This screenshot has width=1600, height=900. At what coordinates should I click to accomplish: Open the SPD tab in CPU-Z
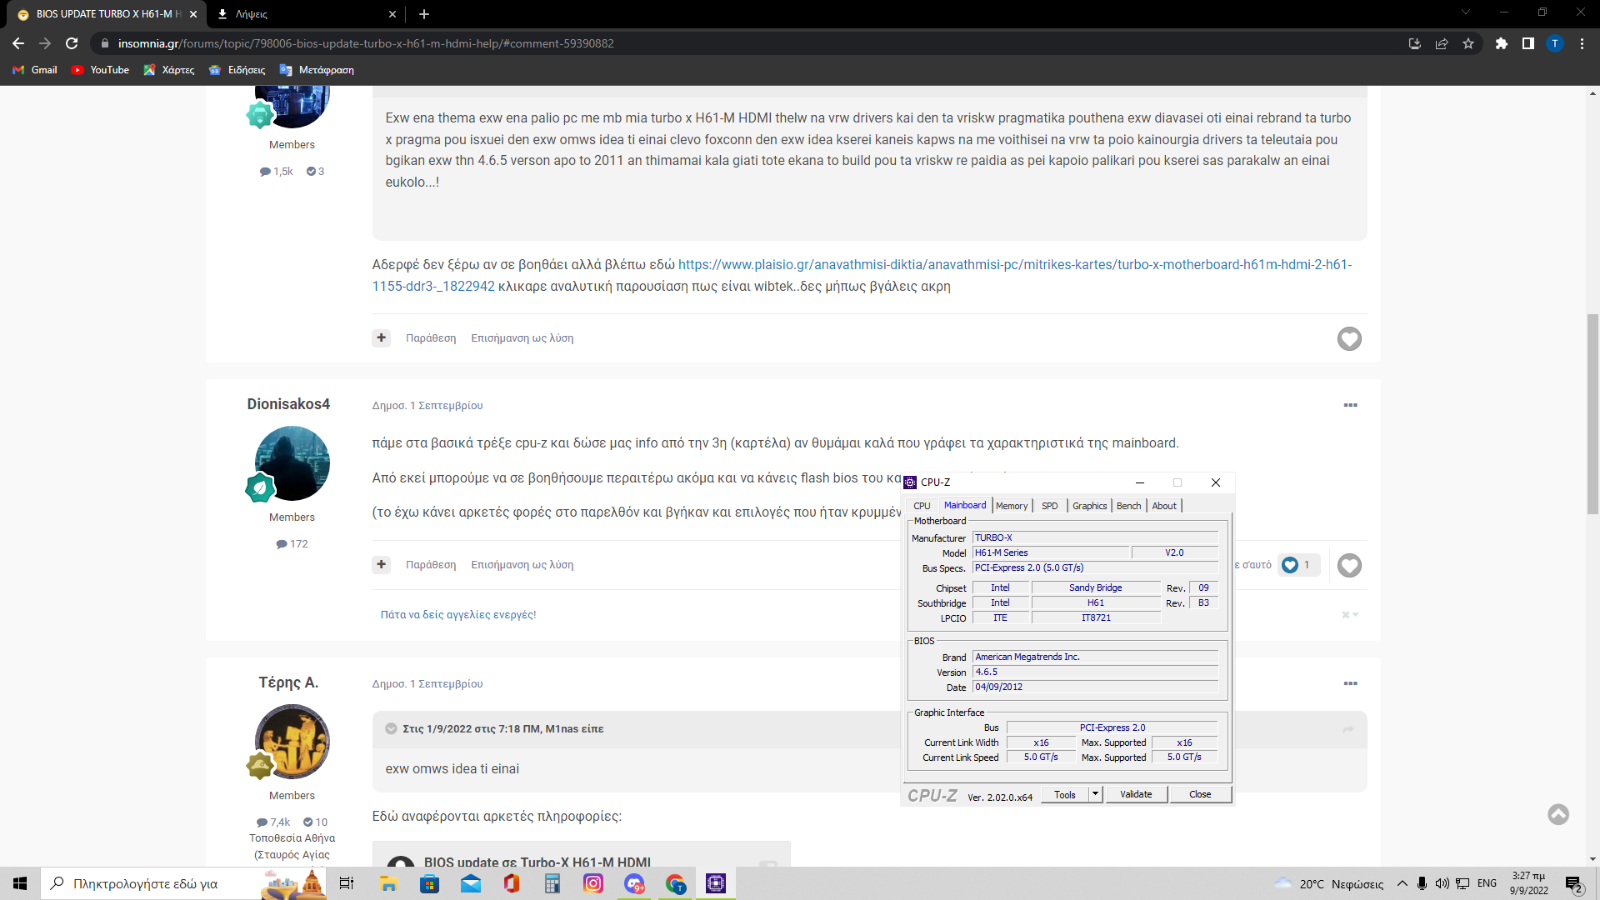[x=1049, y=506]
